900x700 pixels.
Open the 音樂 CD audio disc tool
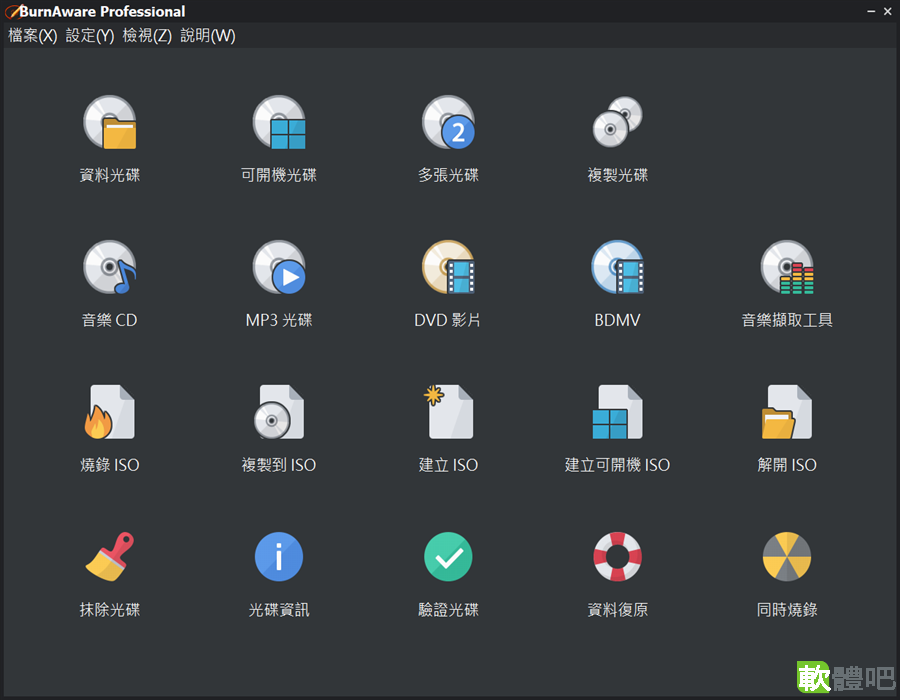(110, 267)
